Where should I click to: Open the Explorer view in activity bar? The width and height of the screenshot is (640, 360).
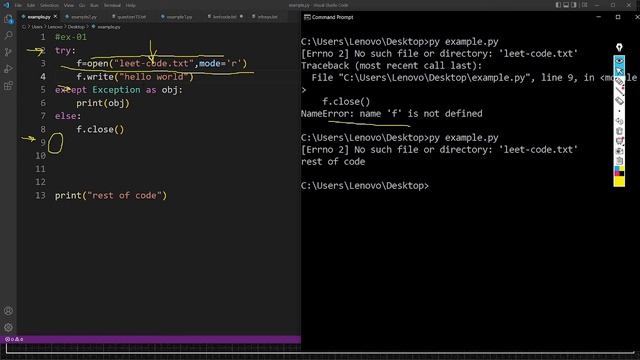8,19
